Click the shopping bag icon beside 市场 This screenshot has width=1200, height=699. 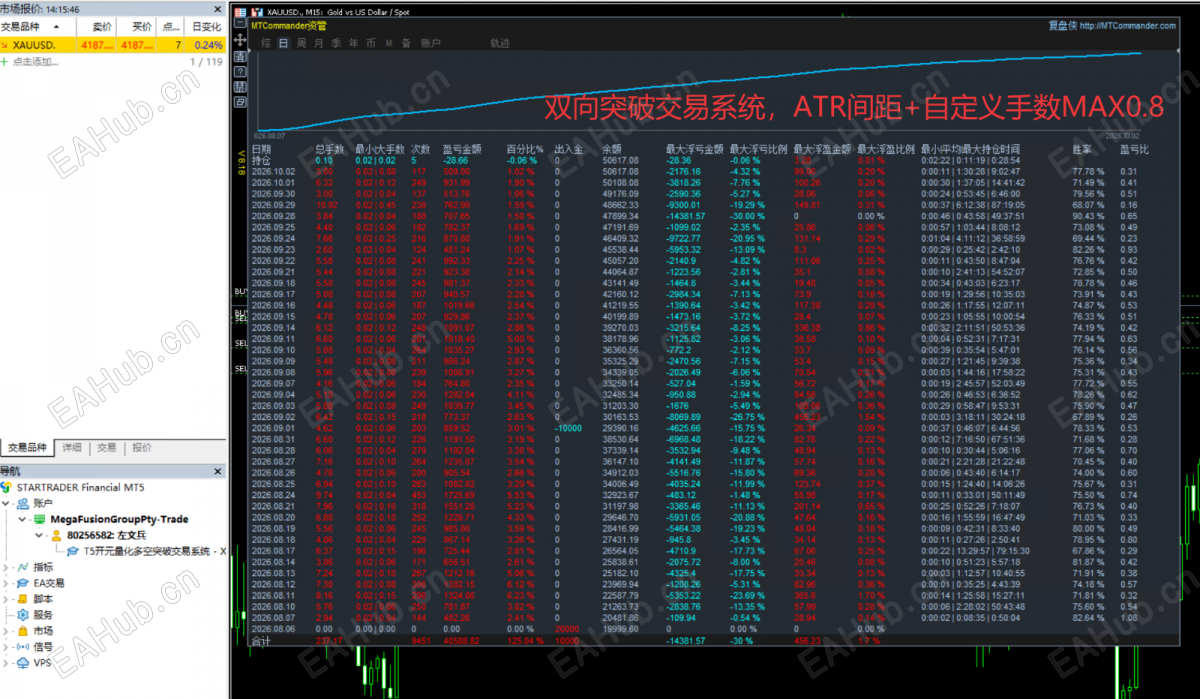coord(23,631)
